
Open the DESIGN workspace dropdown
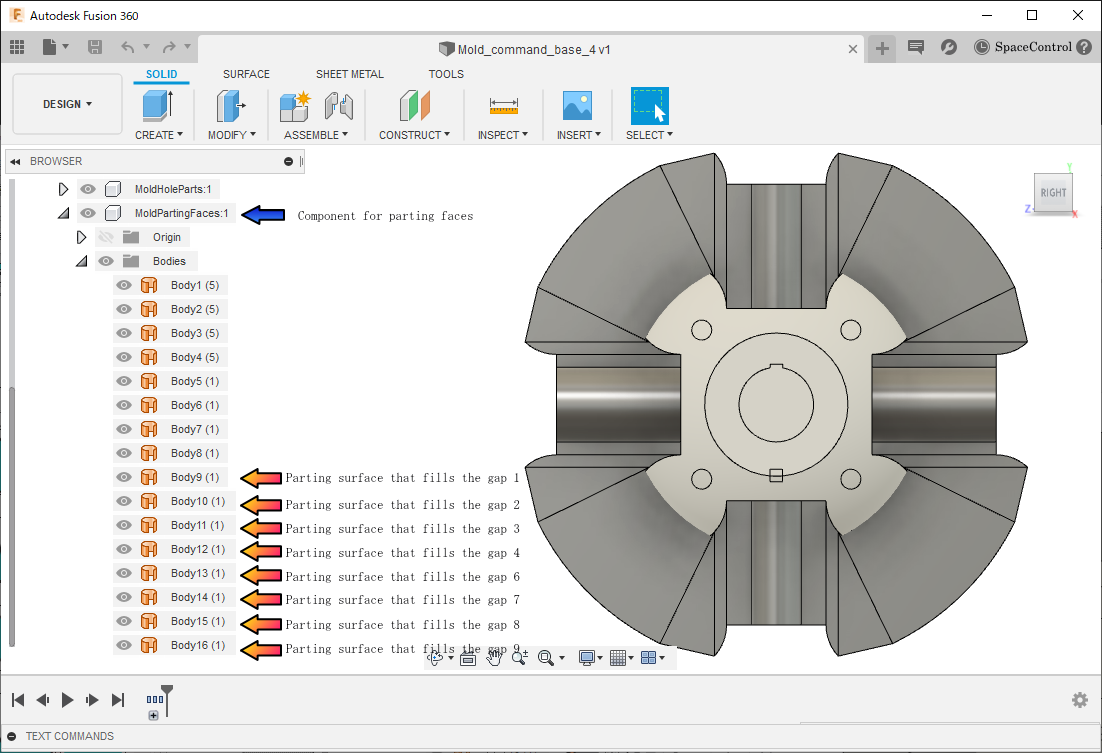pyautogui.click(x=67, y=104)
